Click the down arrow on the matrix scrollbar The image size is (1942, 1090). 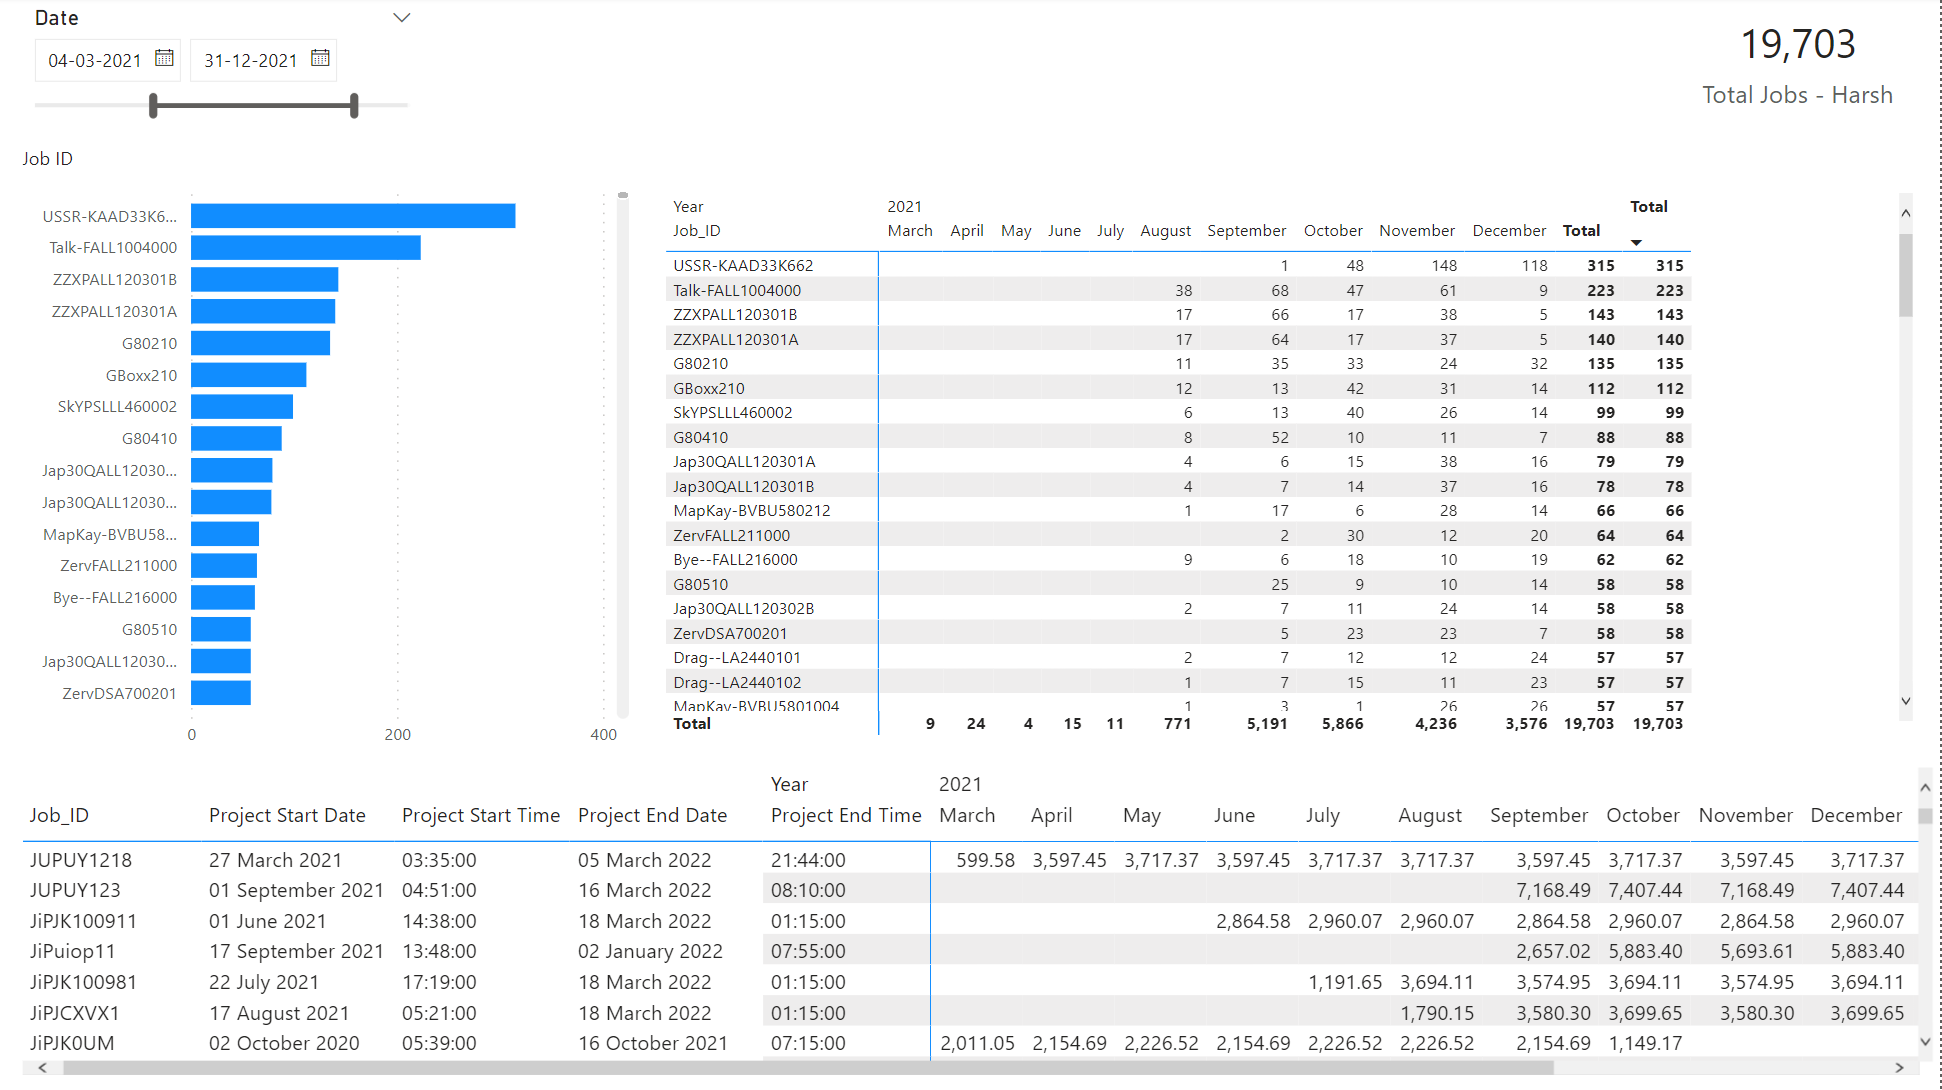click(x=1906, y=701)
